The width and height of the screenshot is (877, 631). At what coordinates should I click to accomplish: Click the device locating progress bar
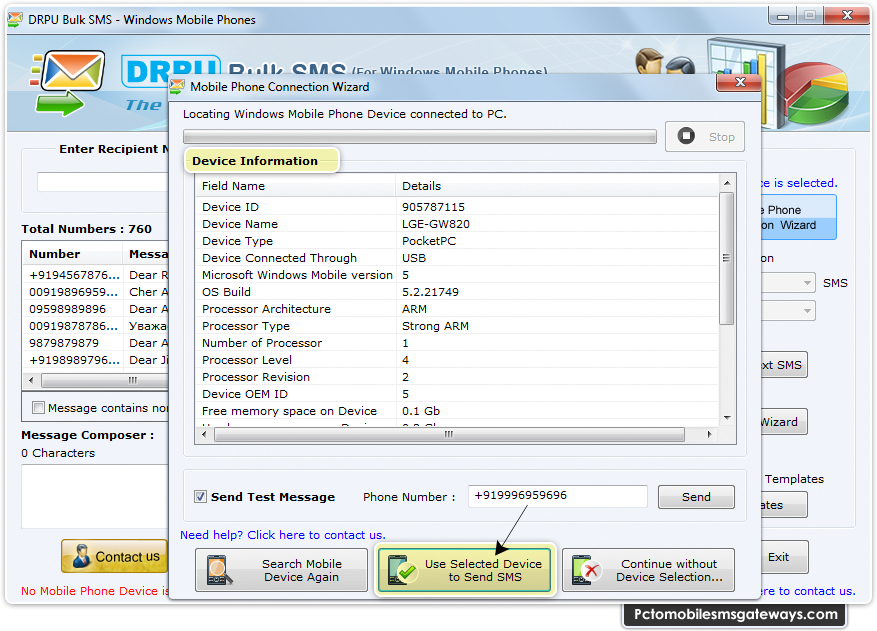click(419, 137)
